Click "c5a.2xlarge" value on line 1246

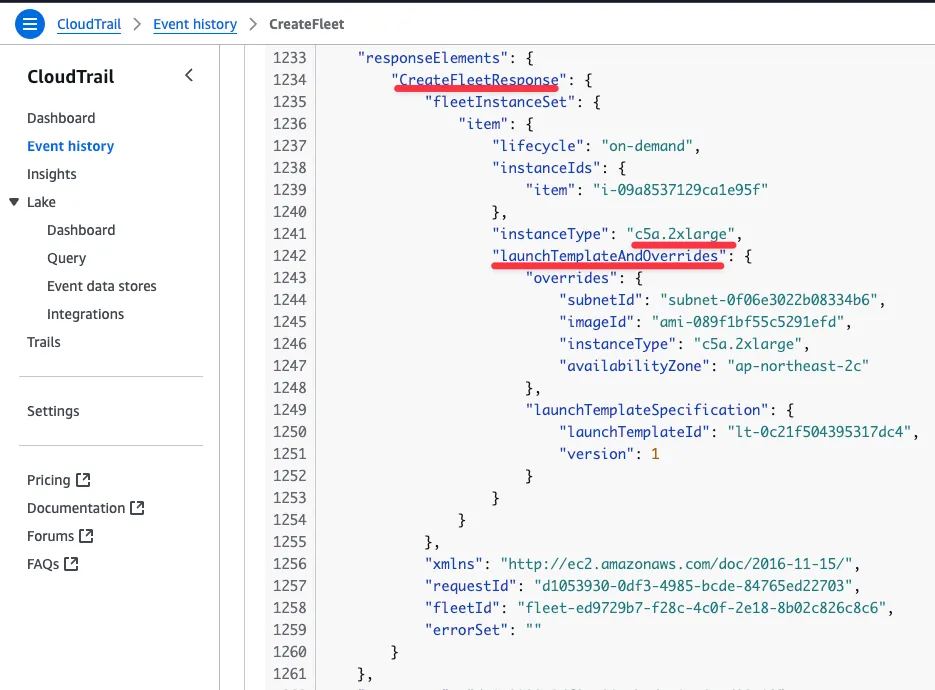(747, 344)
